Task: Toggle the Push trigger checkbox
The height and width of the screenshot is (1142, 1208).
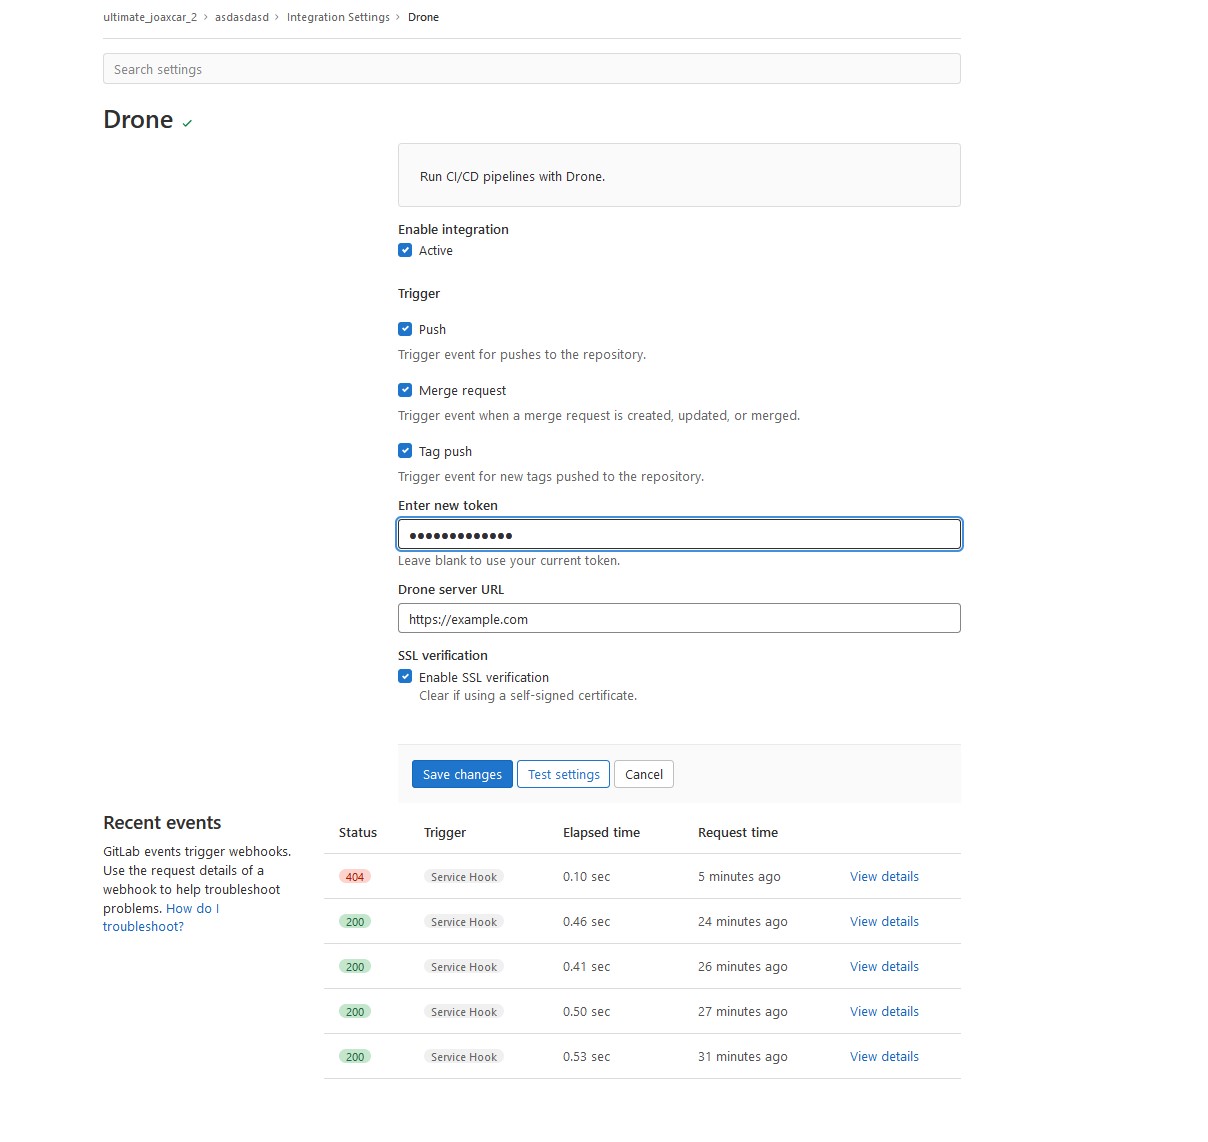Action: tap(405, 329)
